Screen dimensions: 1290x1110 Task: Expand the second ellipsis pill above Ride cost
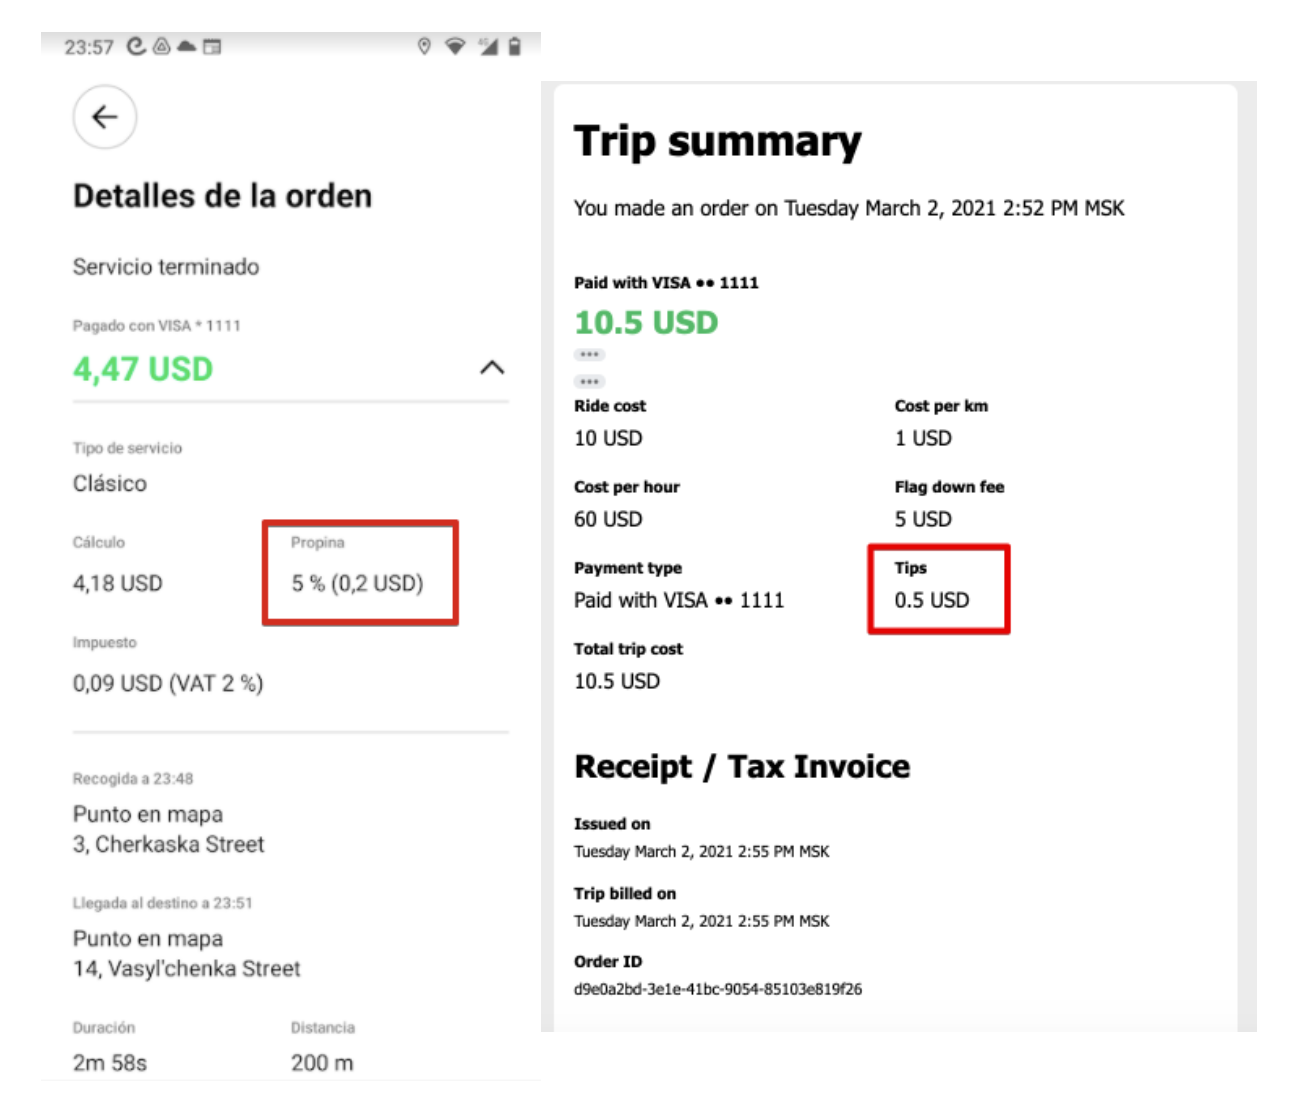pyautogui.click(x=589, y=381)
